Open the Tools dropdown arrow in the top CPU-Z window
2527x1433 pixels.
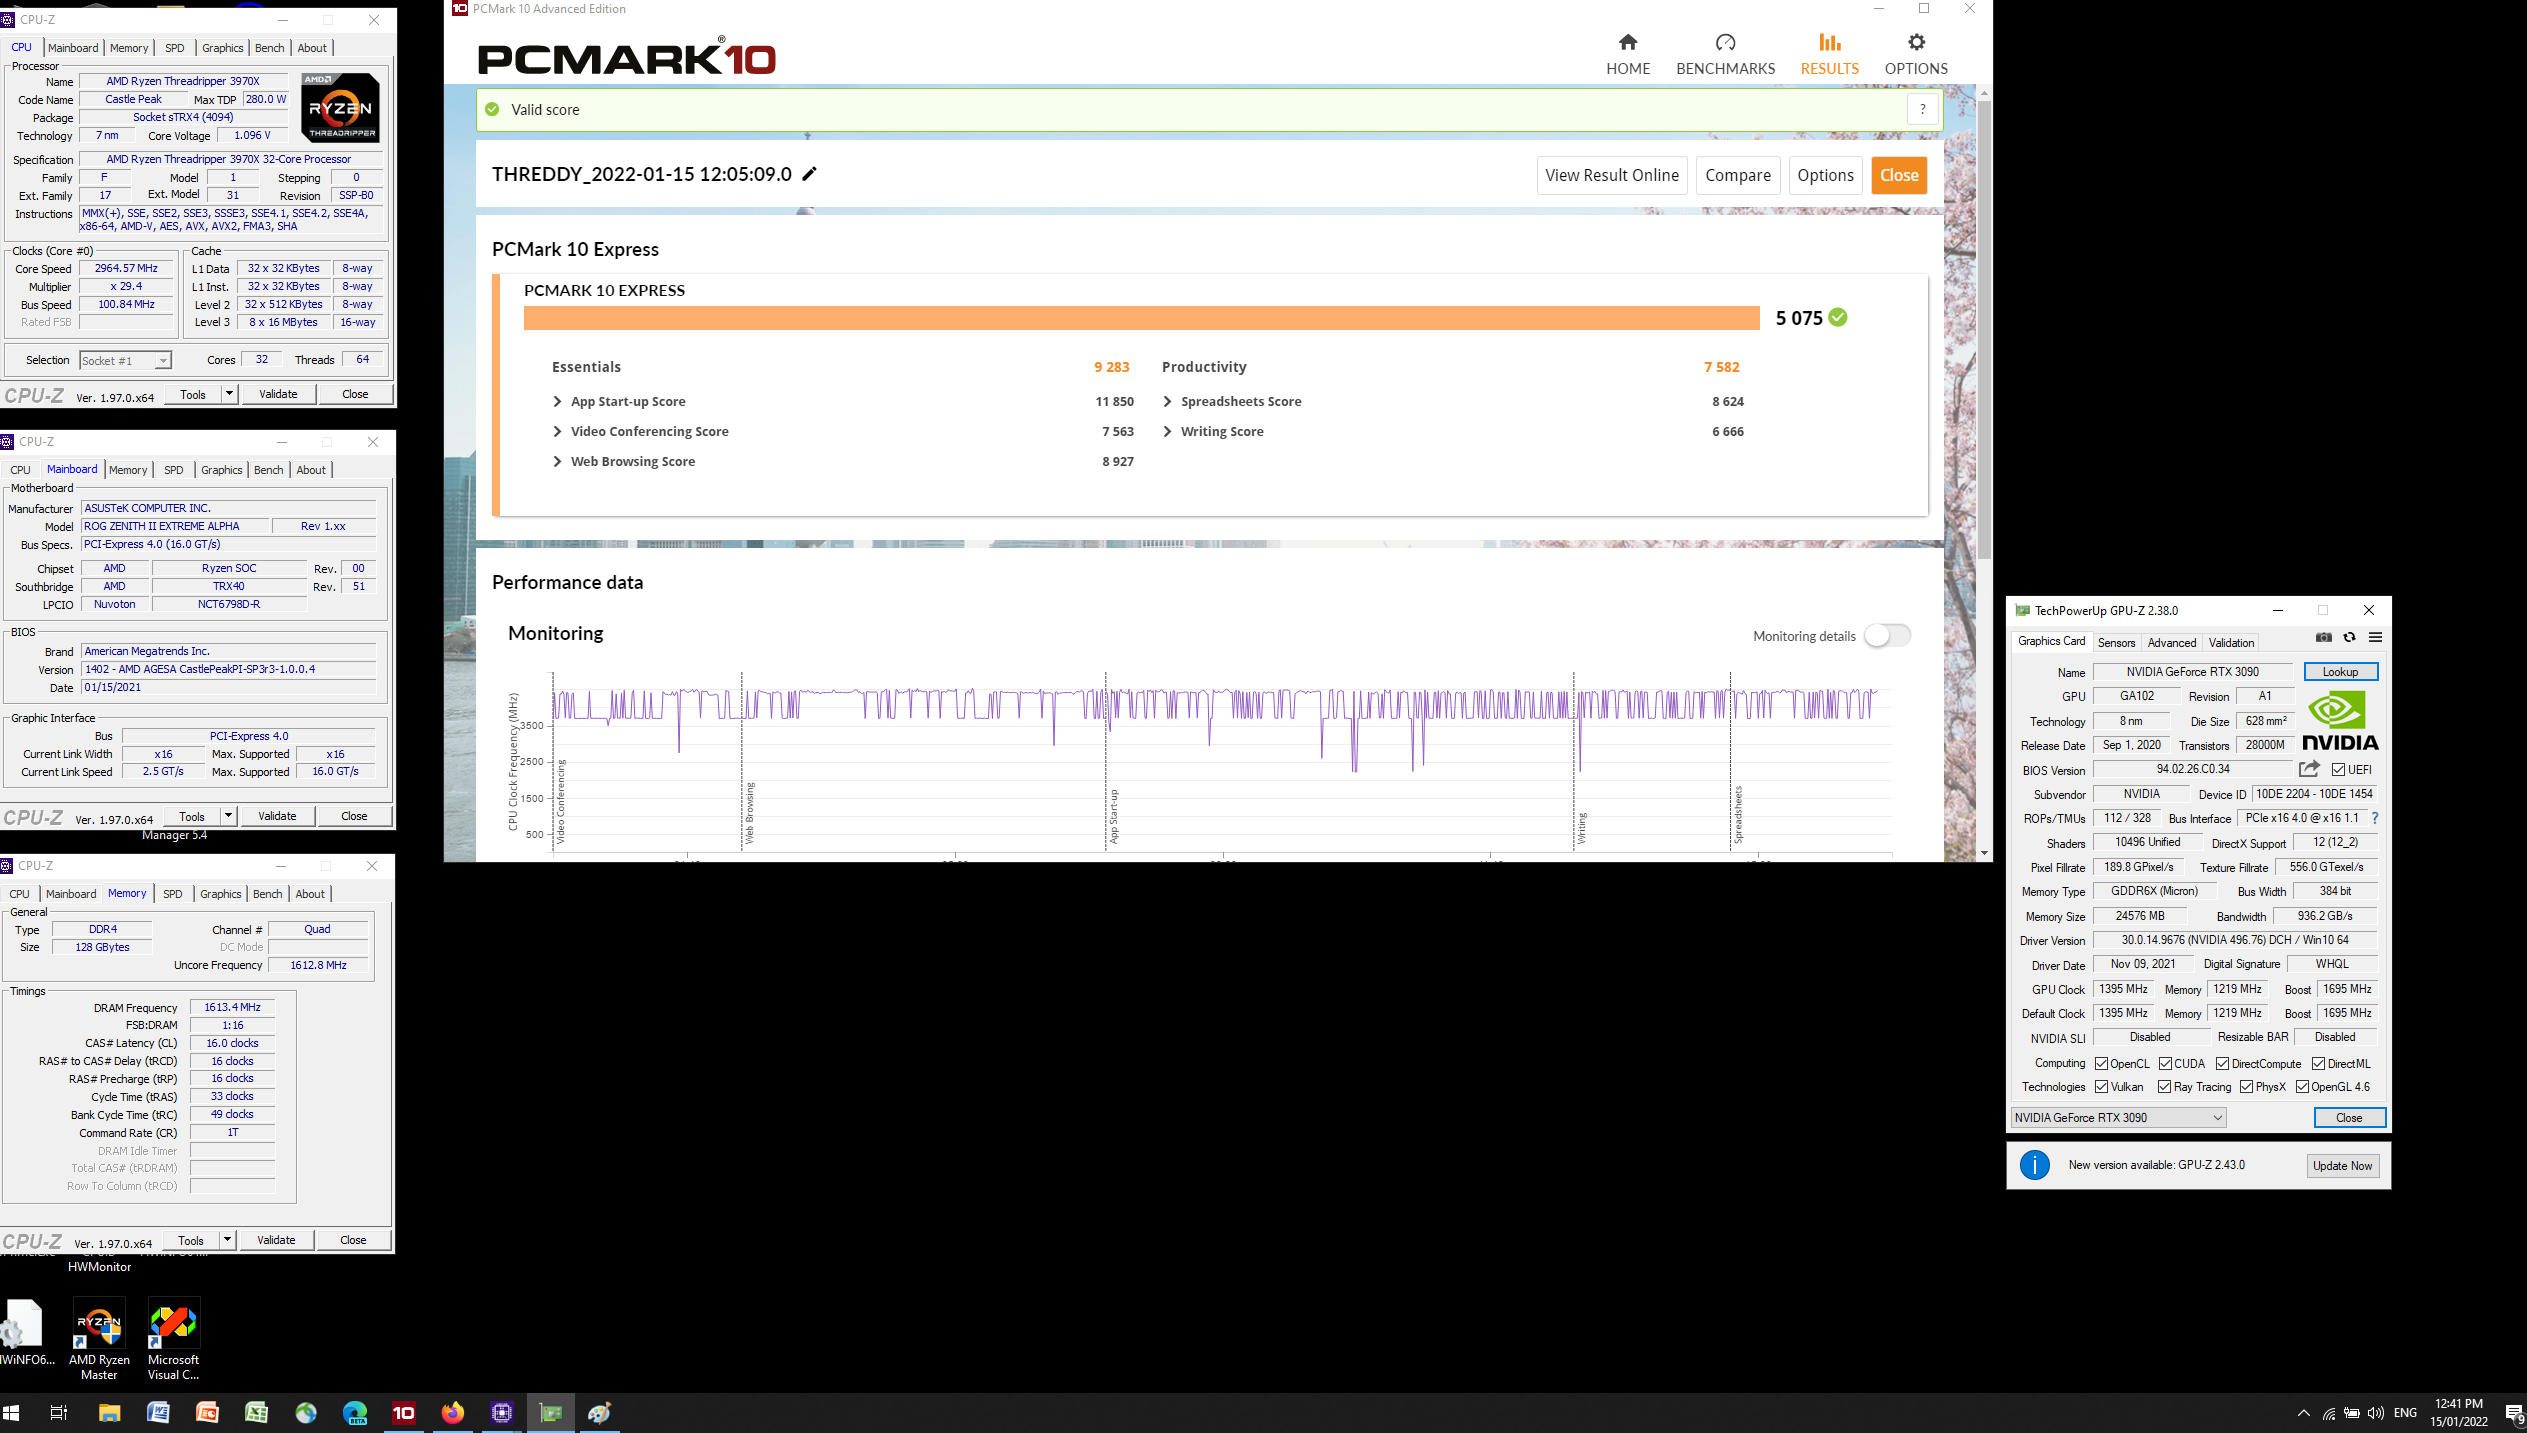[x=229, y=394]
